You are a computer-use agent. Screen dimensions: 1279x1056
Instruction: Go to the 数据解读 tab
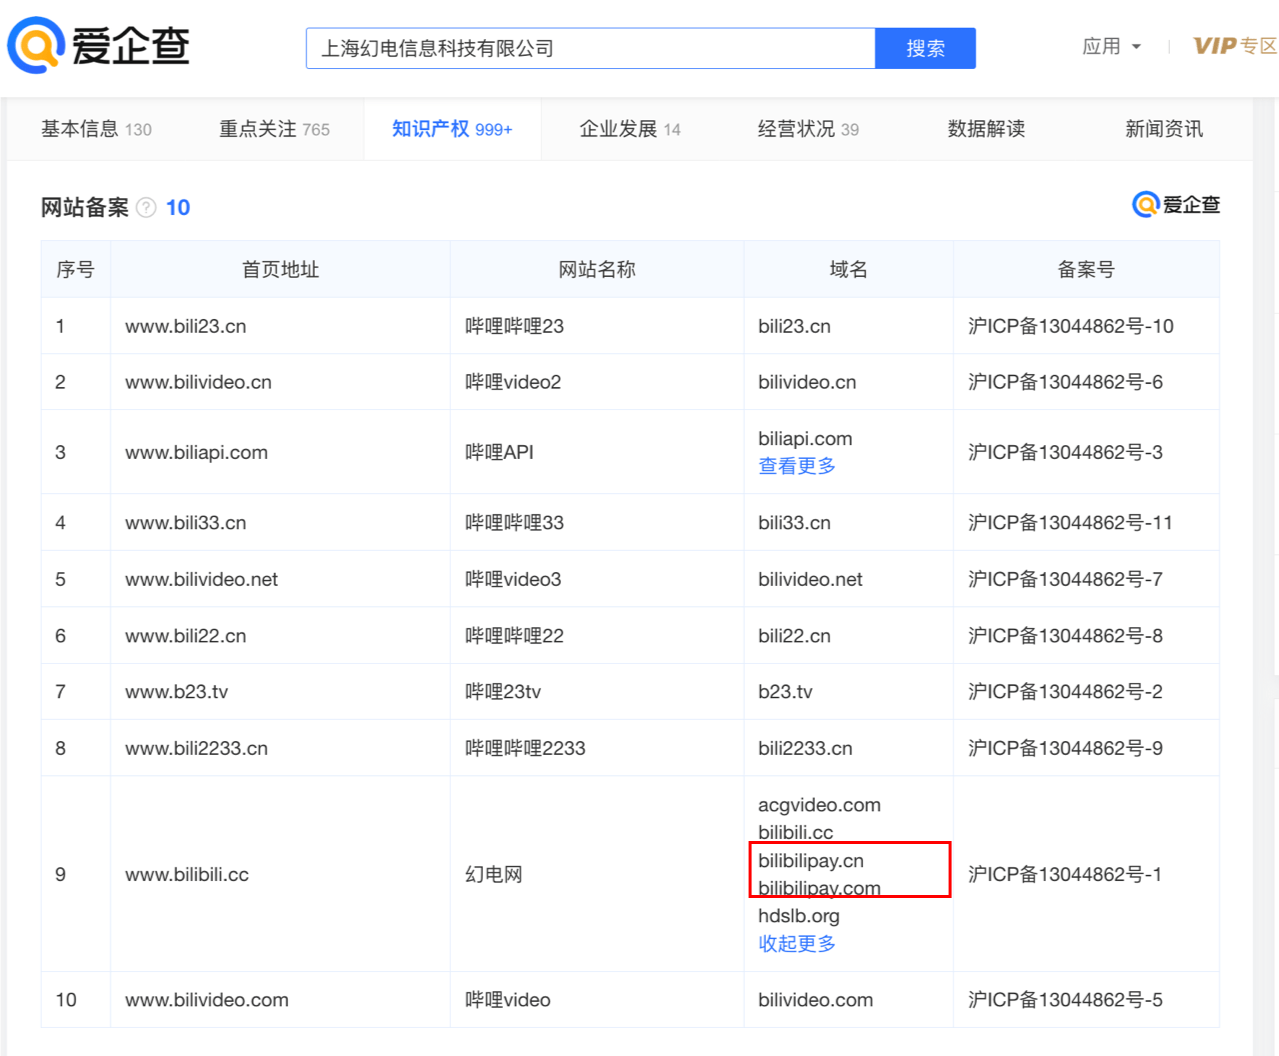986,129
